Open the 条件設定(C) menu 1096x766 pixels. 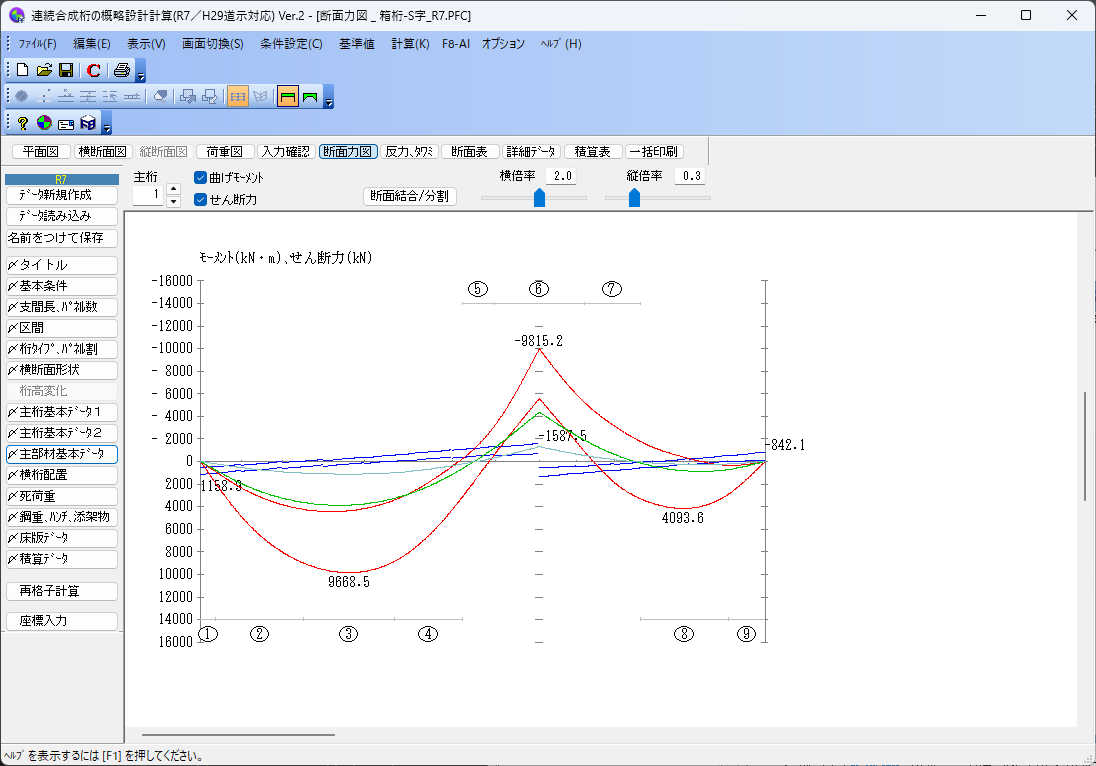291,43
